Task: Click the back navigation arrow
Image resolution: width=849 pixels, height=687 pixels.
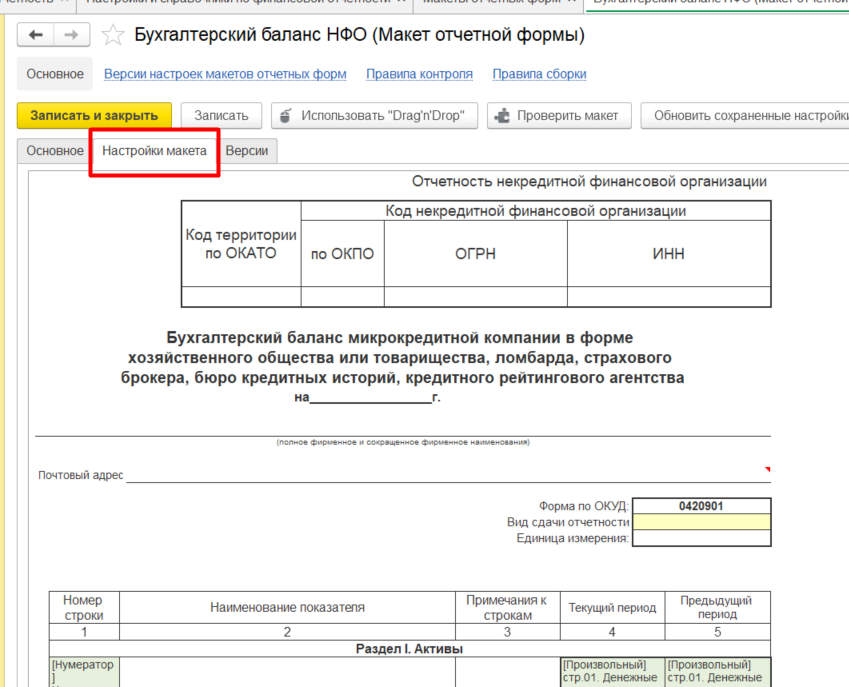Action: coord(37,36)
